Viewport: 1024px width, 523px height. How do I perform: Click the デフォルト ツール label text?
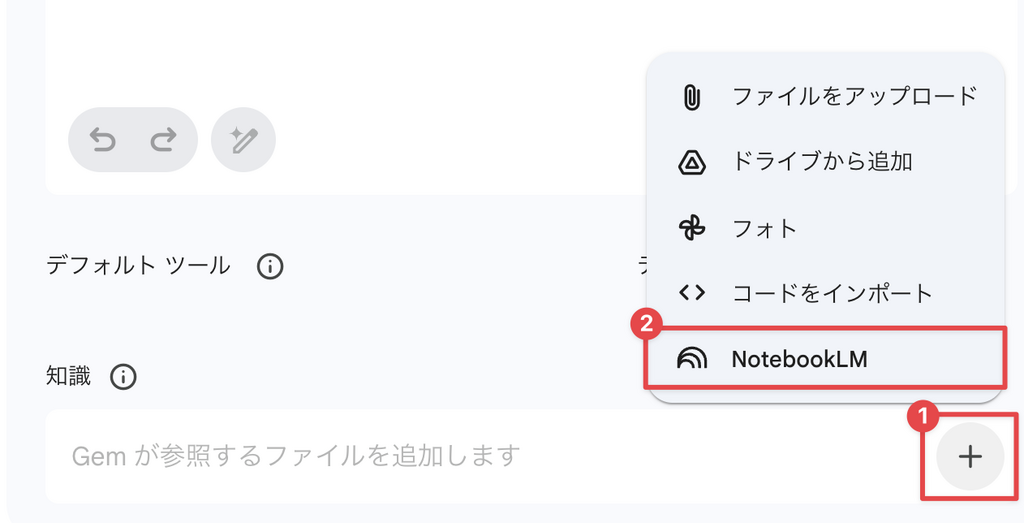138,266
